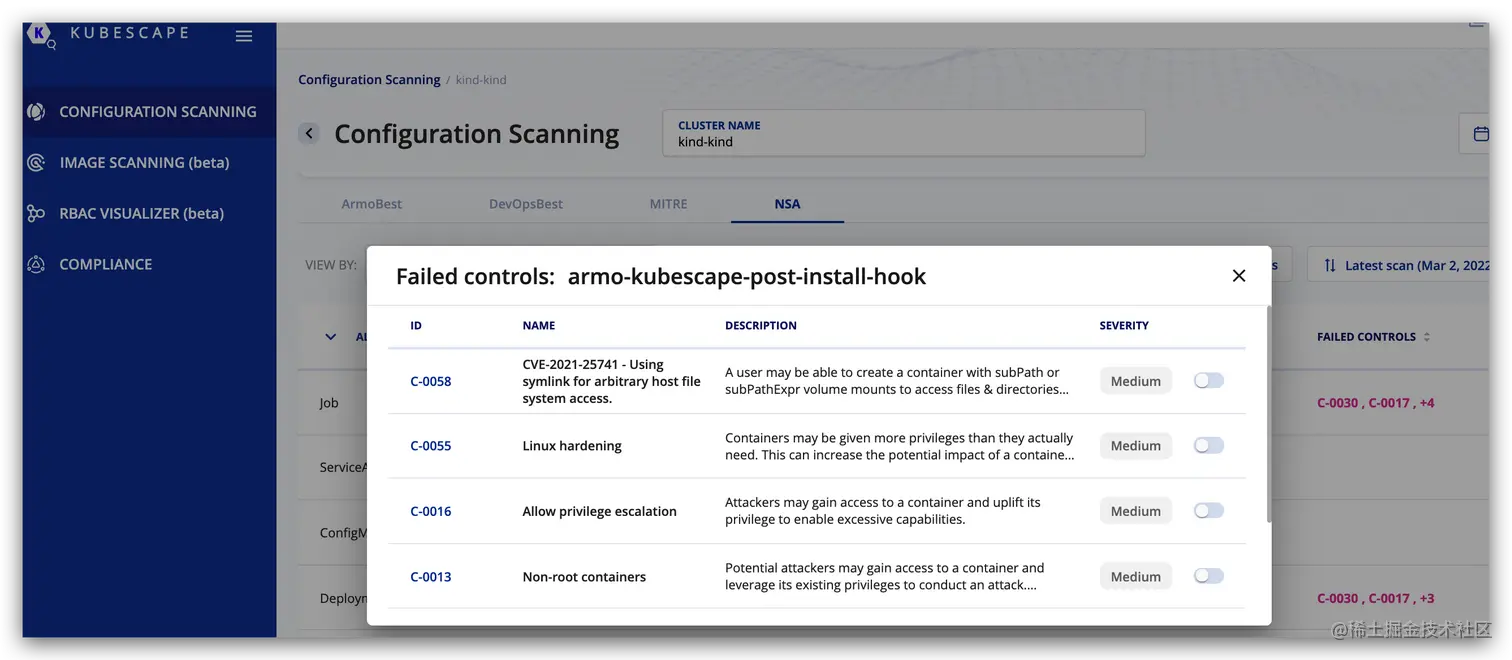1512x660 pixels.
Task: Click the Medium badge for Non-root containers
Action: [x=1136, y=577]
